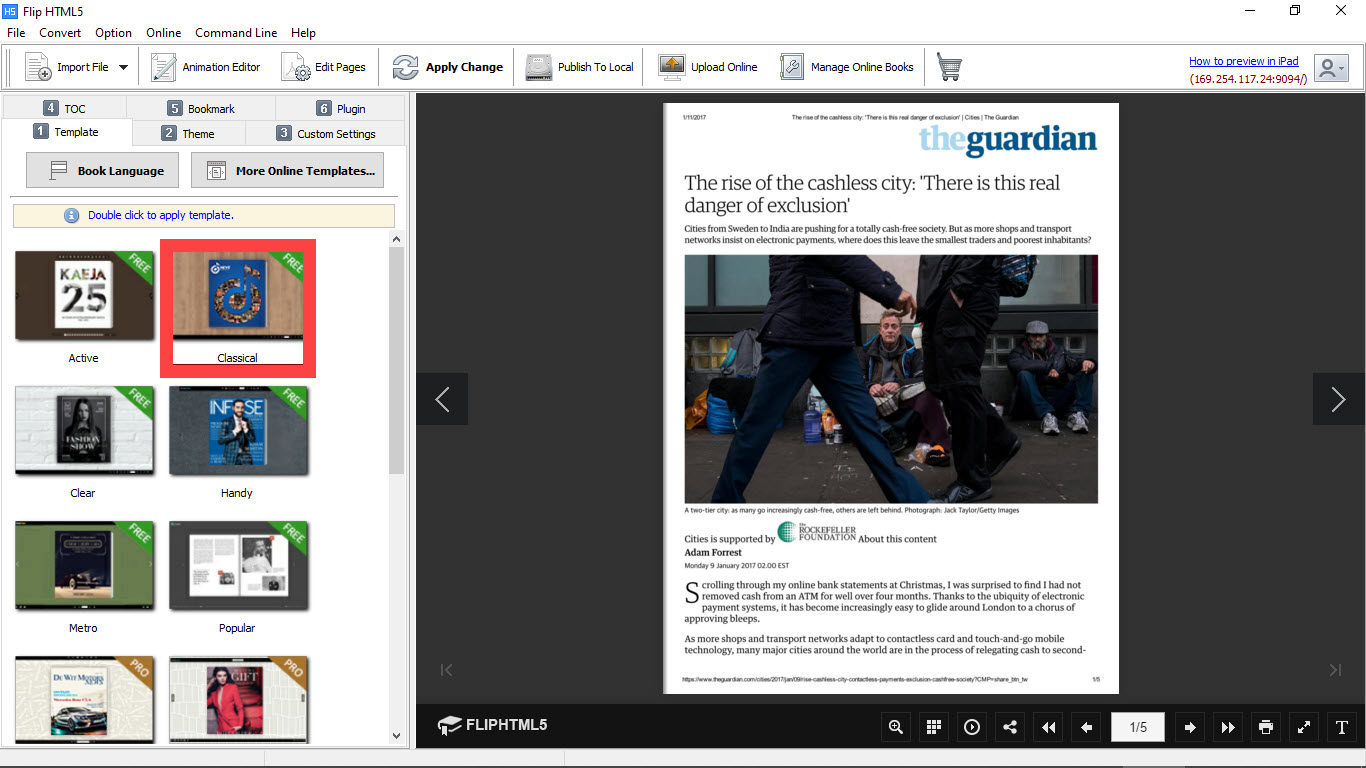Select the Active template thumbnail
Viewport: 1366px width, 768px height.
click(84, 296)
